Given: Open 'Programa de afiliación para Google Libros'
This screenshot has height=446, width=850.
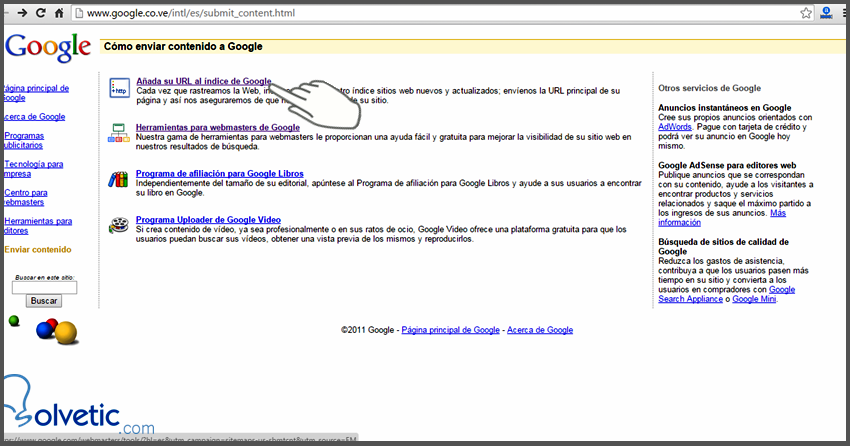Looking at the screenshot, I should click(x=220, y=173).
